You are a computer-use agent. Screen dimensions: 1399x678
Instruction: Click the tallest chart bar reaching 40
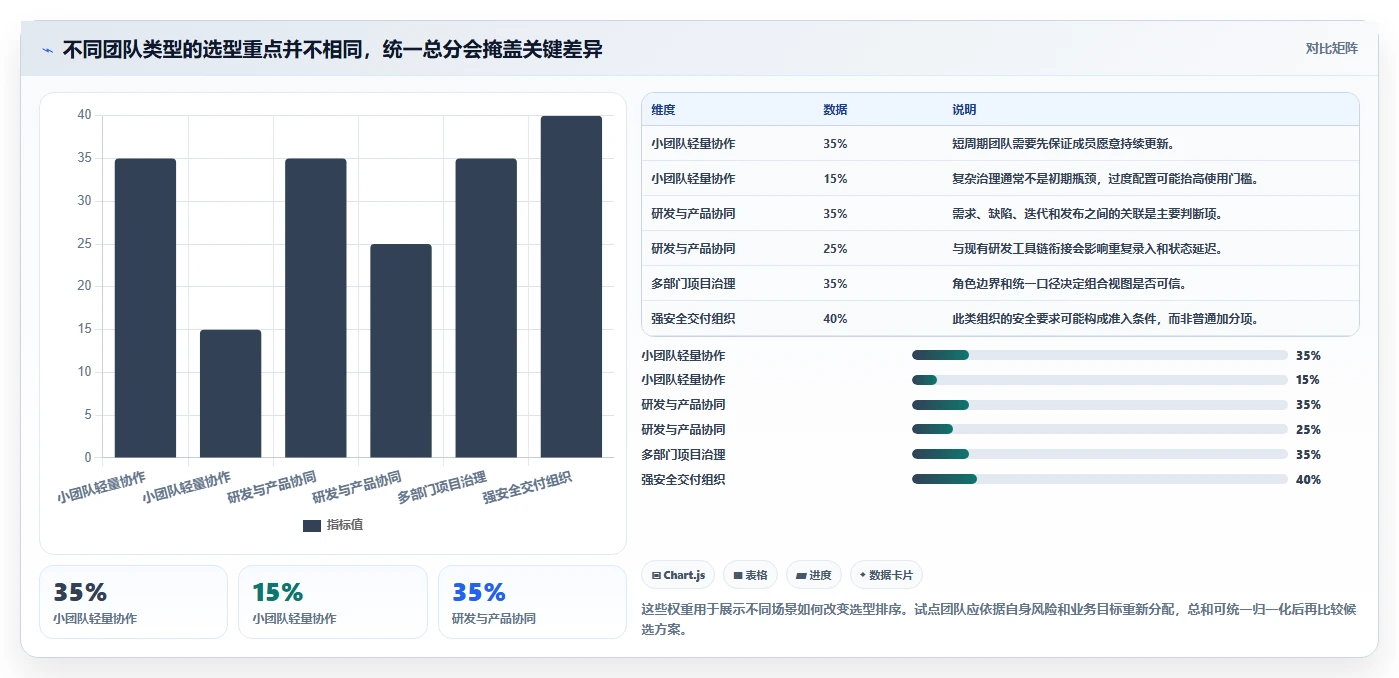[571, 287]
